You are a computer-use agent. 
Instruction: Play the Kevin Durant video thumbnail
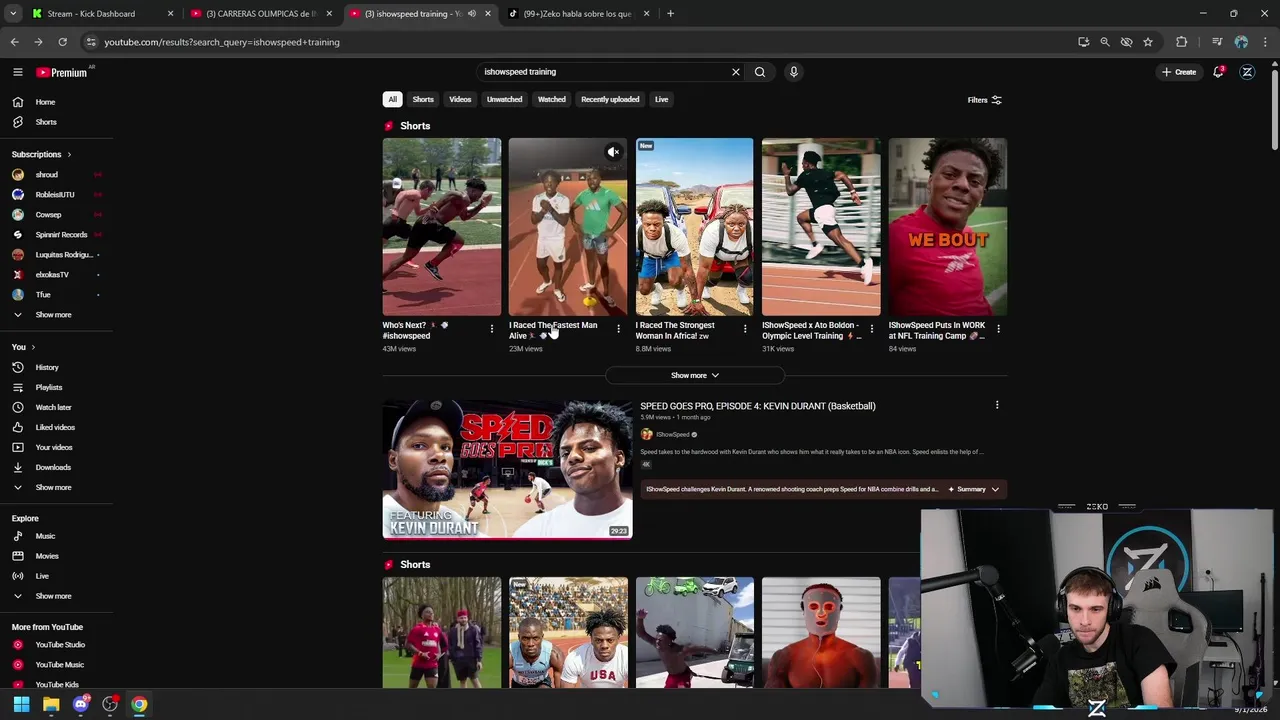507,469
